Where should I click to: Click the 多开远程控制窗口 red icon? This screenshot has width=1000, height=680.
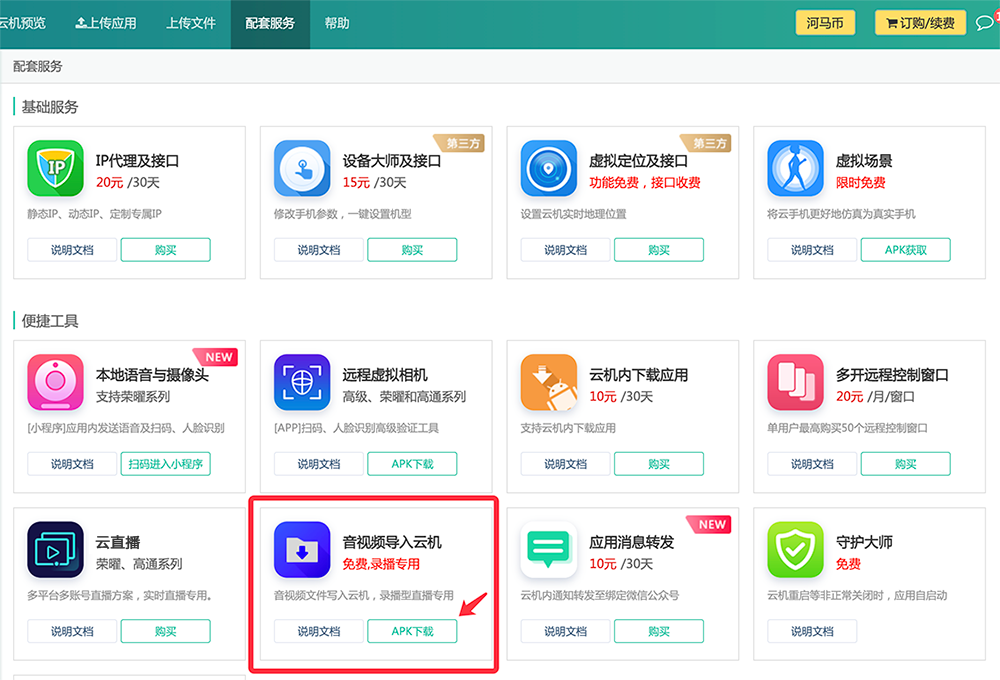coord(795,382)
